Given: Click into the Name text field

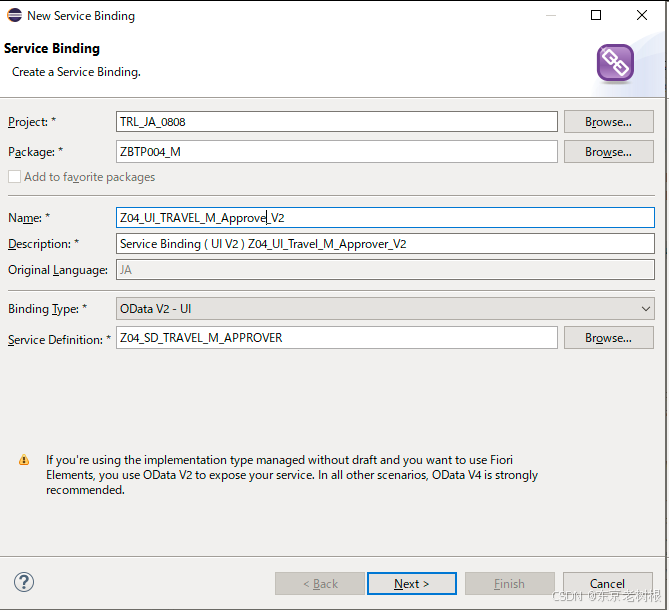Looking at the screenshot, I should coord(385,218).
